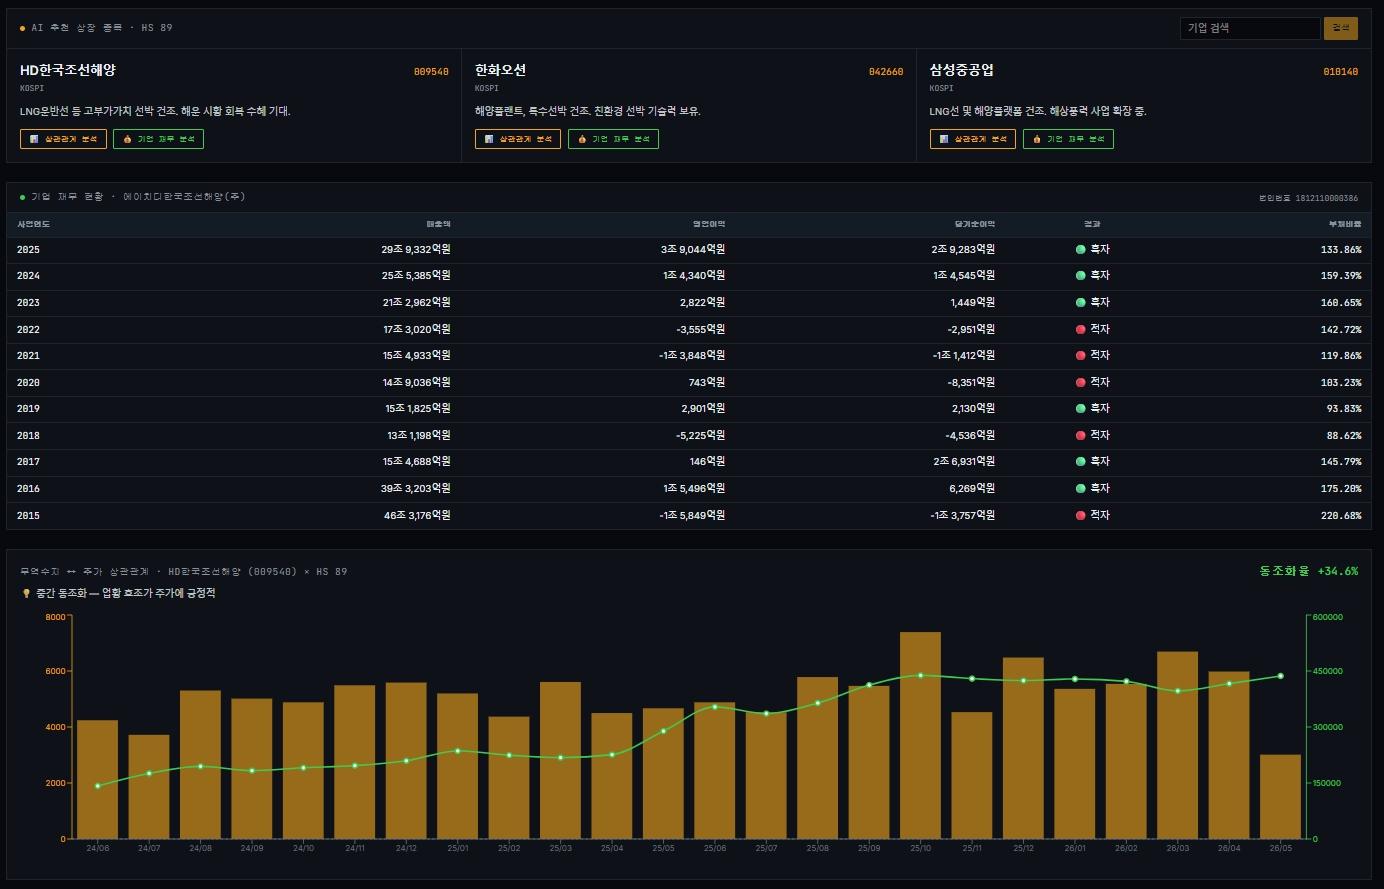Click the 사업연도 column header
Image resolution: width=1384 pixels, height=889 pixels.
pos(33,224)
